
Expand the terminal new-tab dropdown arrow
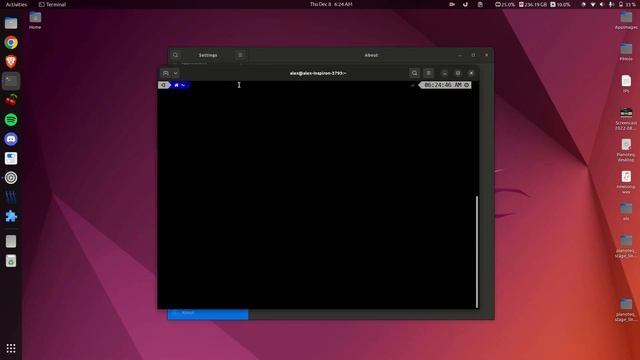click(176, 73)
